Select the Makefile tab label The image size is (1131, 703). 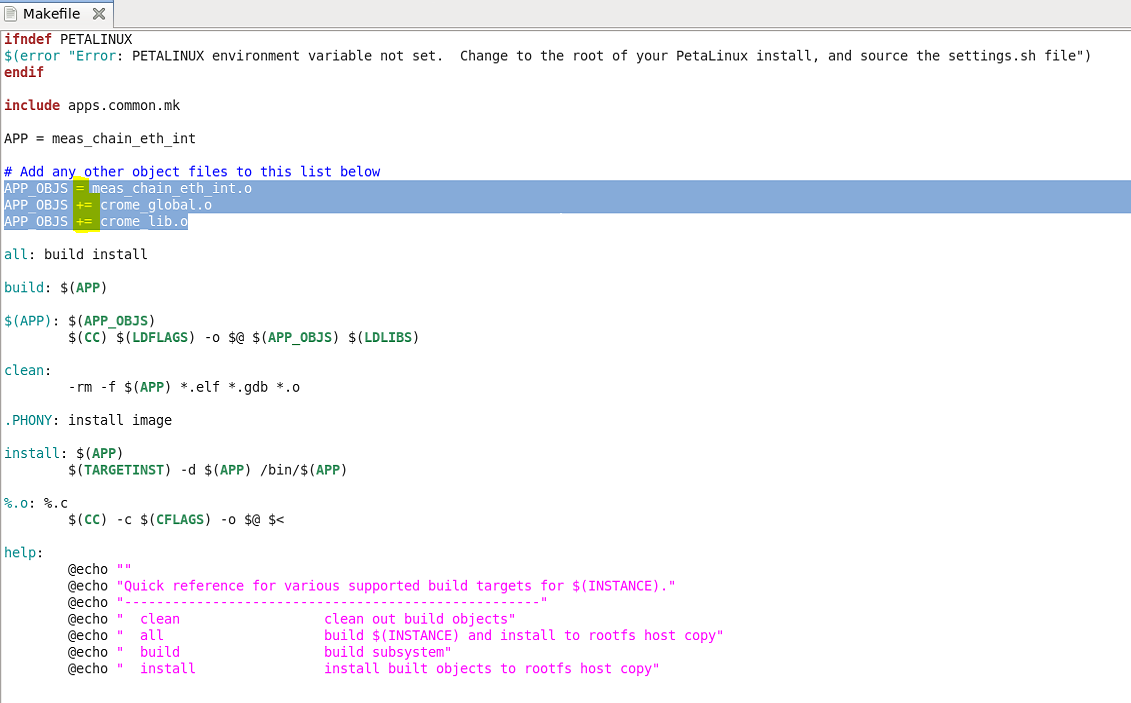51,14
